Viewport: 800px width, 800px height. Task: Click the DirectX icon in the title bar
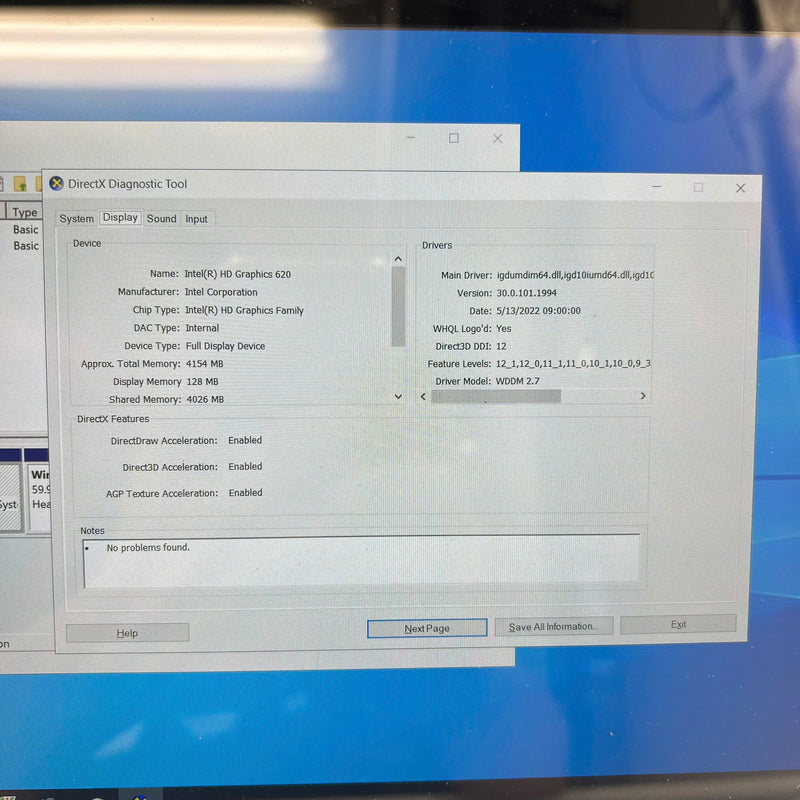(56, 184)
